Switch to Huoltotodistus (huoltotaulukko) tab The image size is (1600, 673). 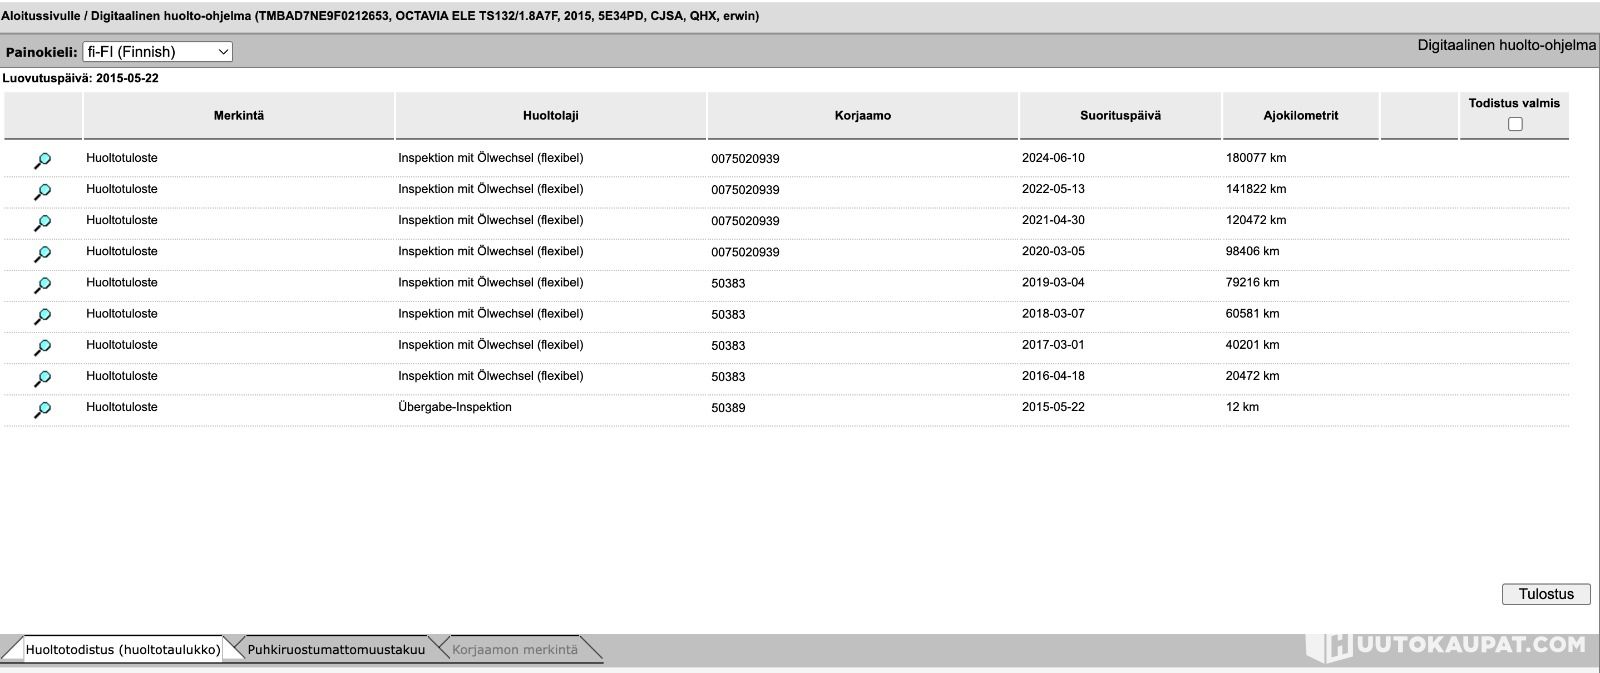(123, 650)
